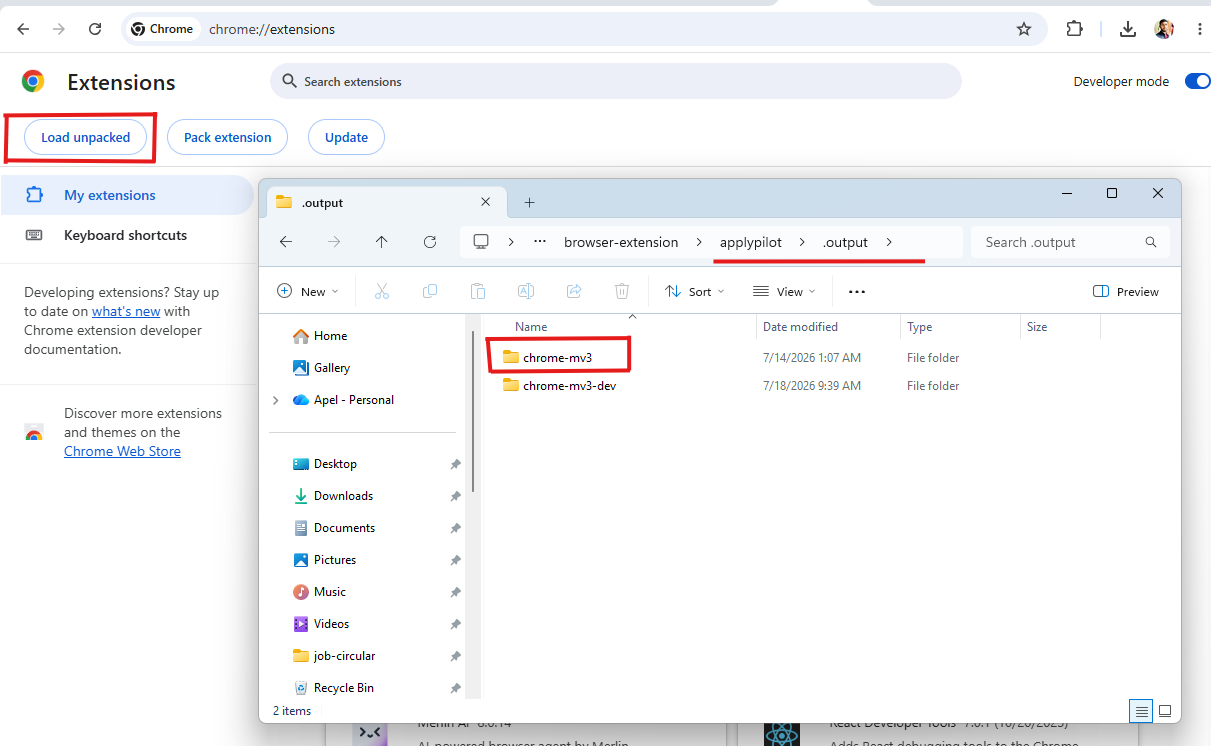This screenshot has height=746, width=1211.
Task: Click the Load unpacked button
Action: coord(85,137)
